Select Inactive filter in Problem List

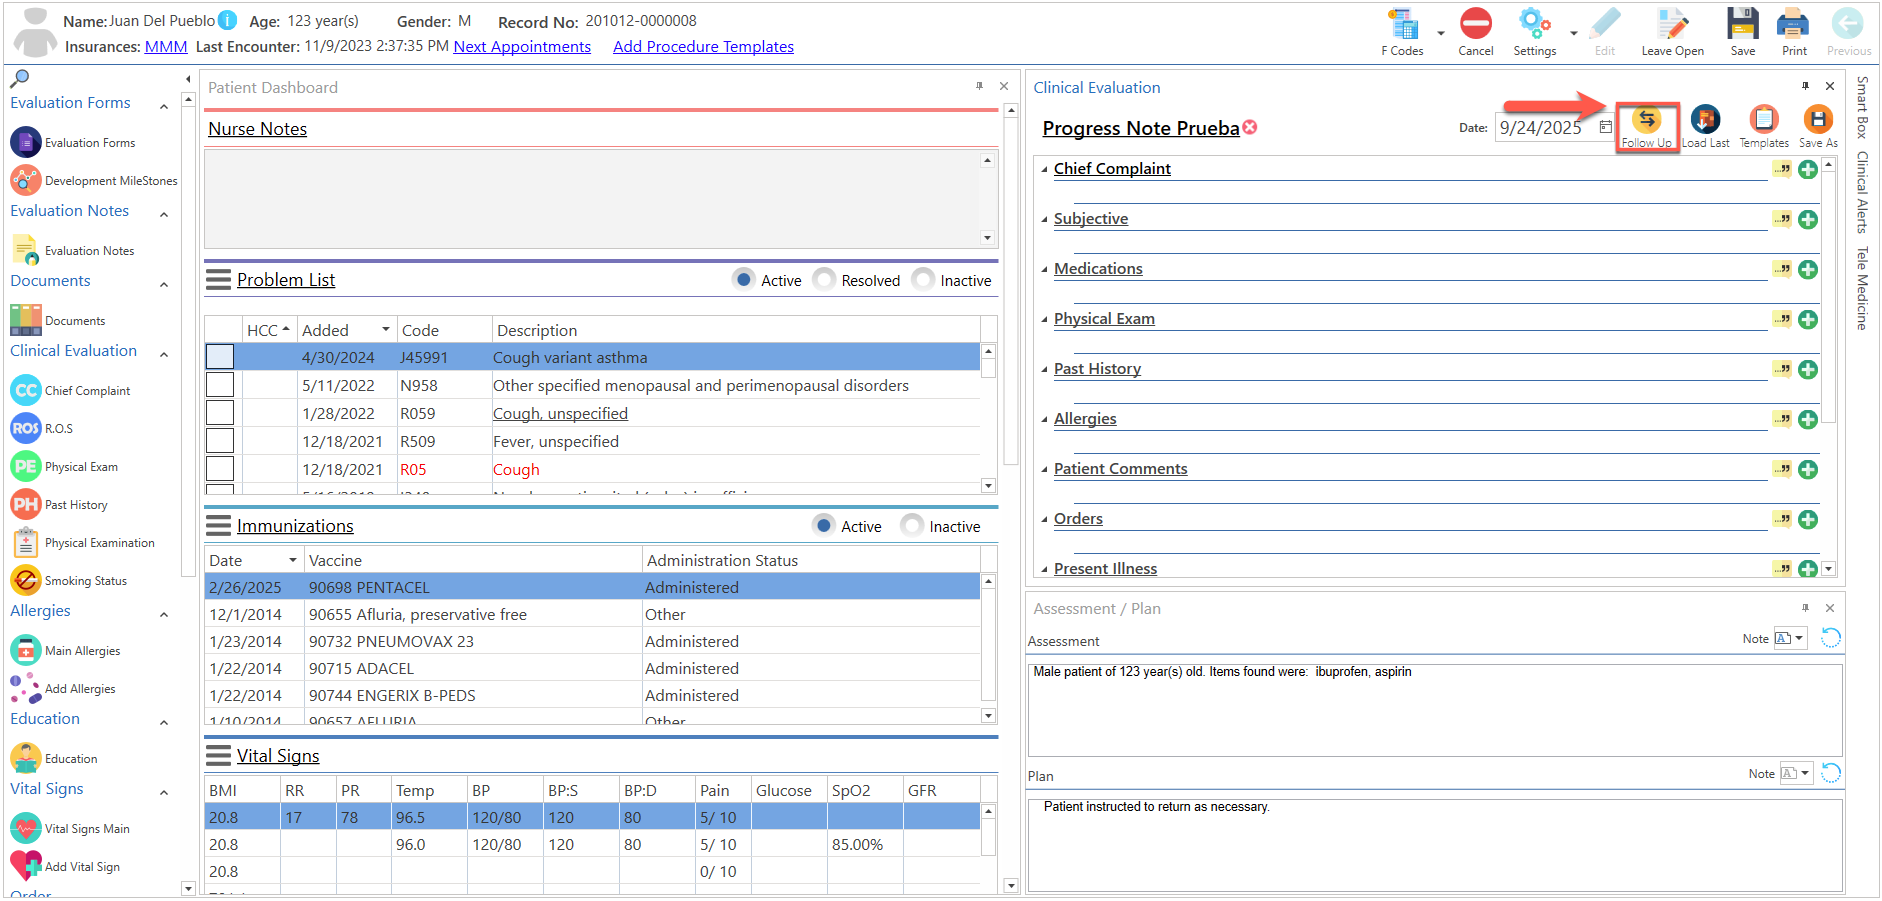pyautogui.click(x=923, y=279)
